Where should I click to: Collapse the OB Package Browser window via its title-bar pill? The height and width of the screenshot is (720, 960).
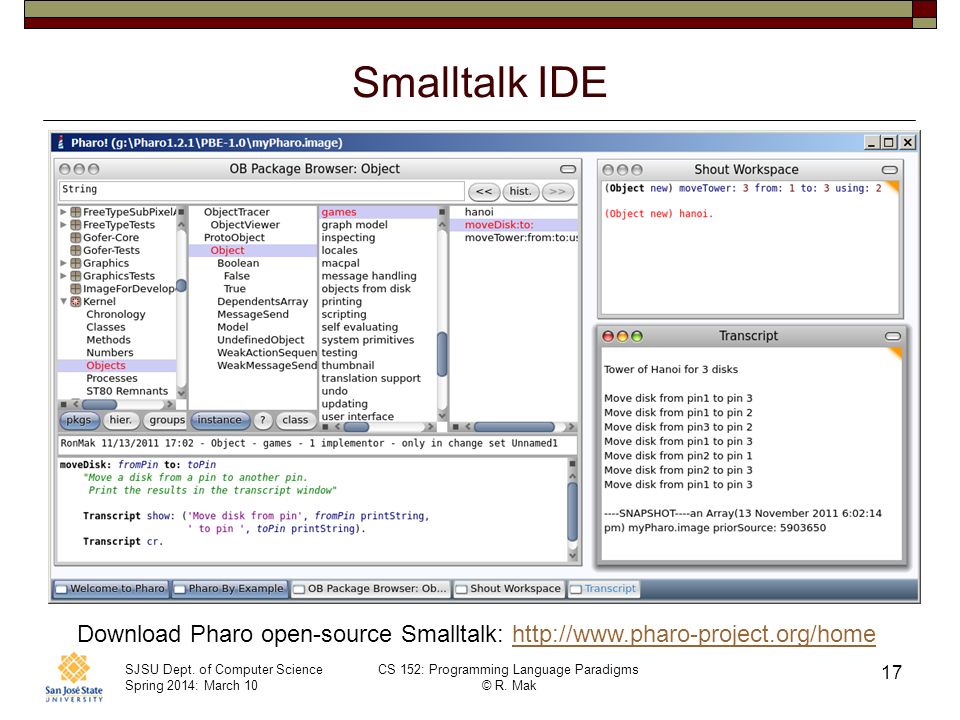[x=568, y=169]
